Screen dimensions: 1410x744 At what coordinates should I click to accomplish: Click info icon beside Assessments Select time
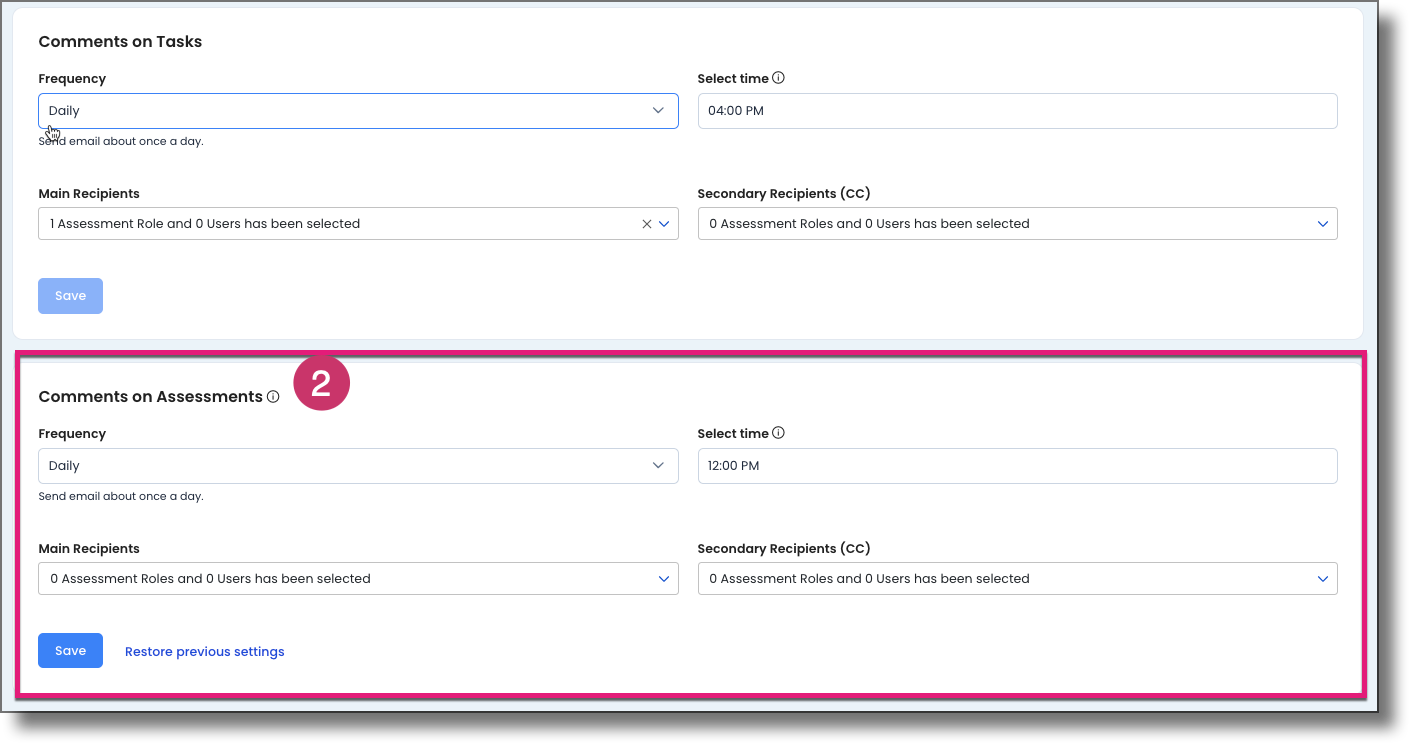tap(779, 433)
